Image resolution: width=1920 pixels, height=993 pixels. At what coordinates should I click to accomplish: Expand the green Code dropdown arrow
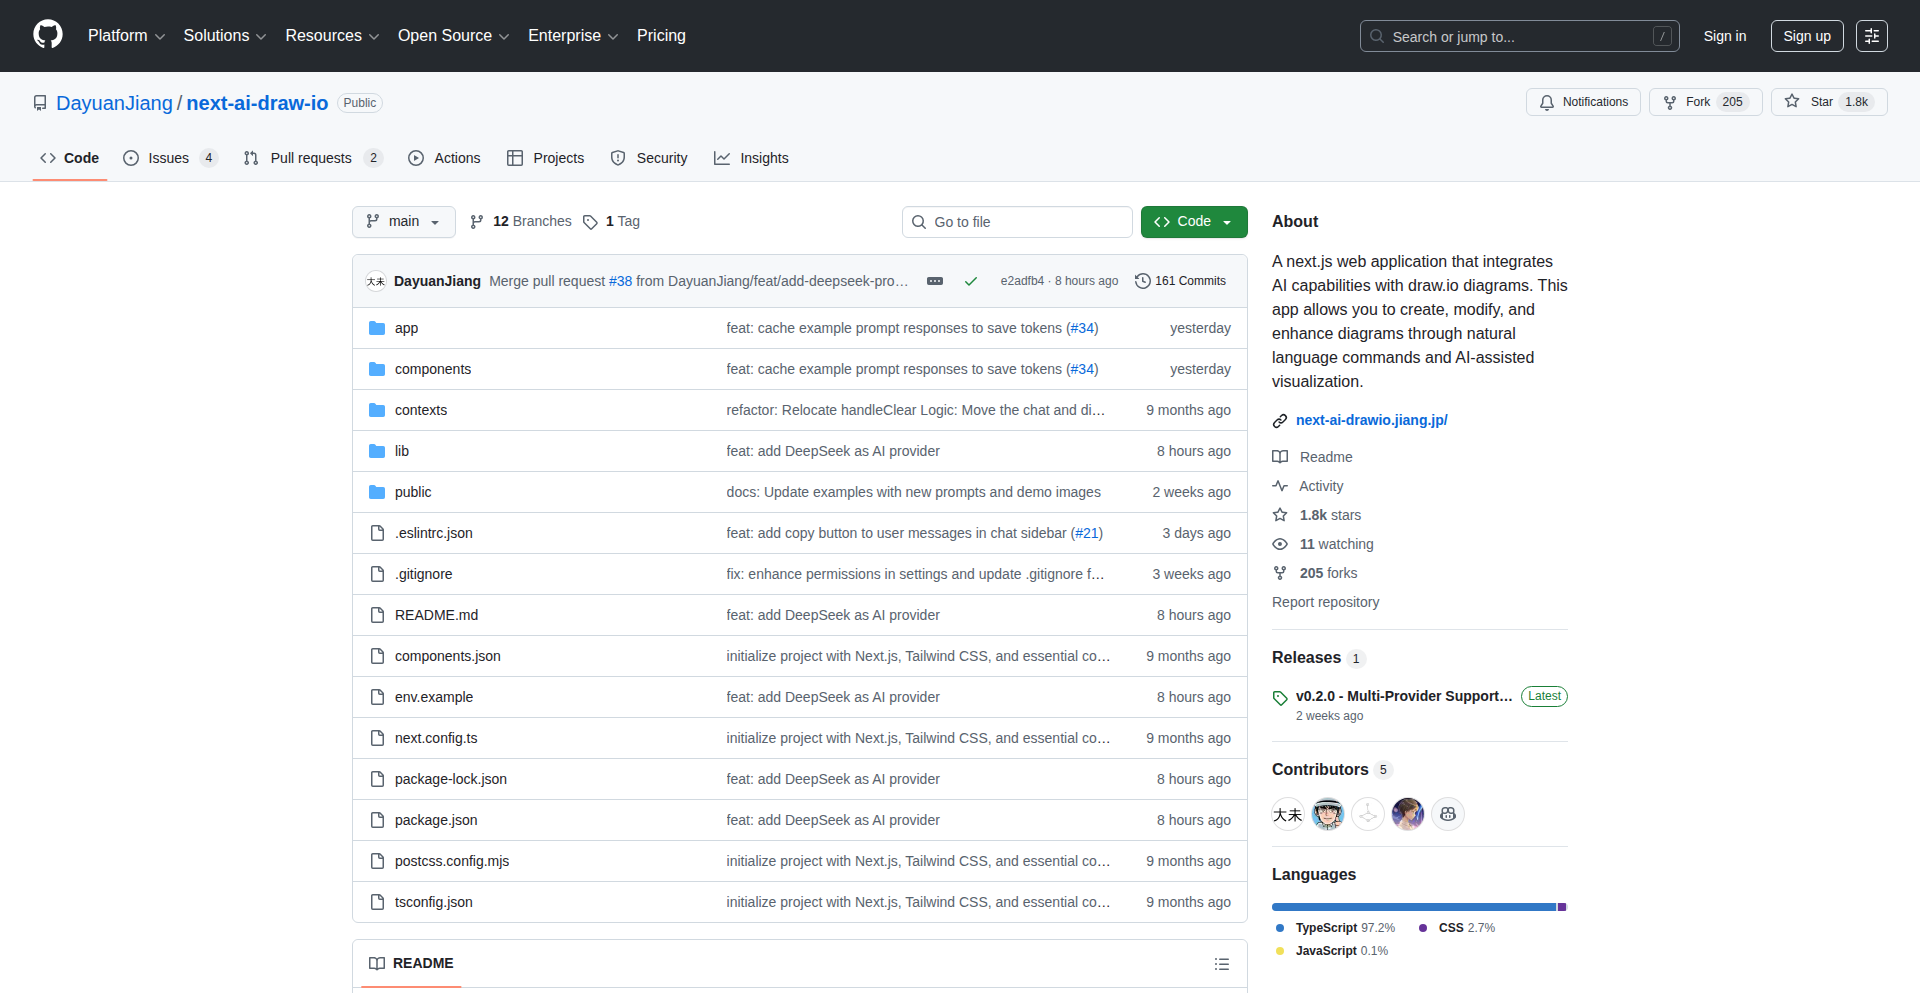[x=1228, y=221]
